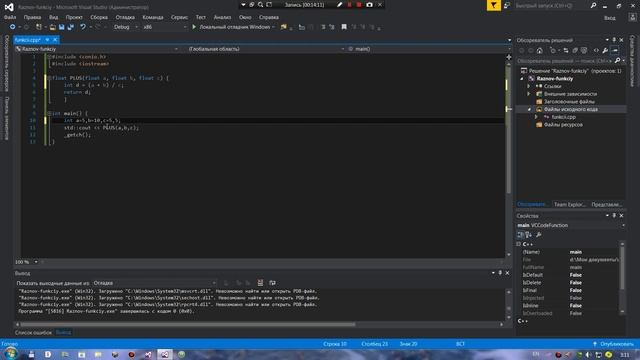Click the Properties wrench in Solution Explorer toolbar
Image resolution: width=640 pixels, height=360 pixels.
[x=605, y=51]
